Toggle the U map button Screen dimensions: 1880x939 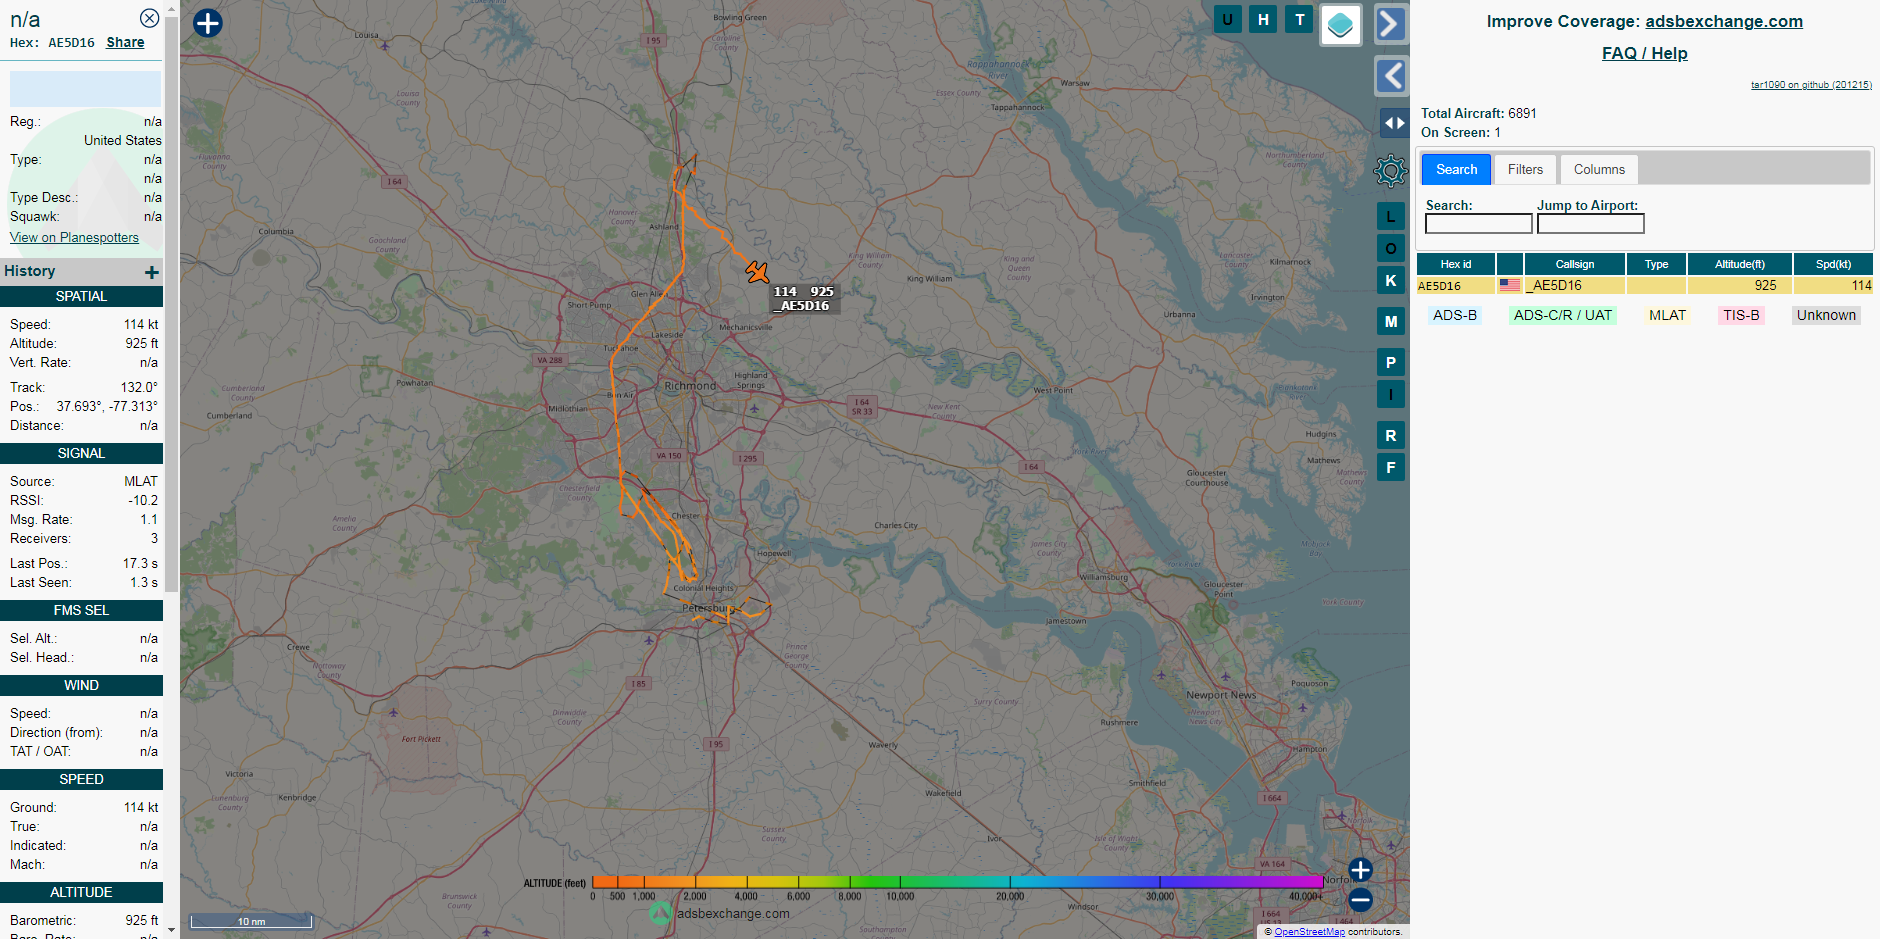pos(1227,19)
